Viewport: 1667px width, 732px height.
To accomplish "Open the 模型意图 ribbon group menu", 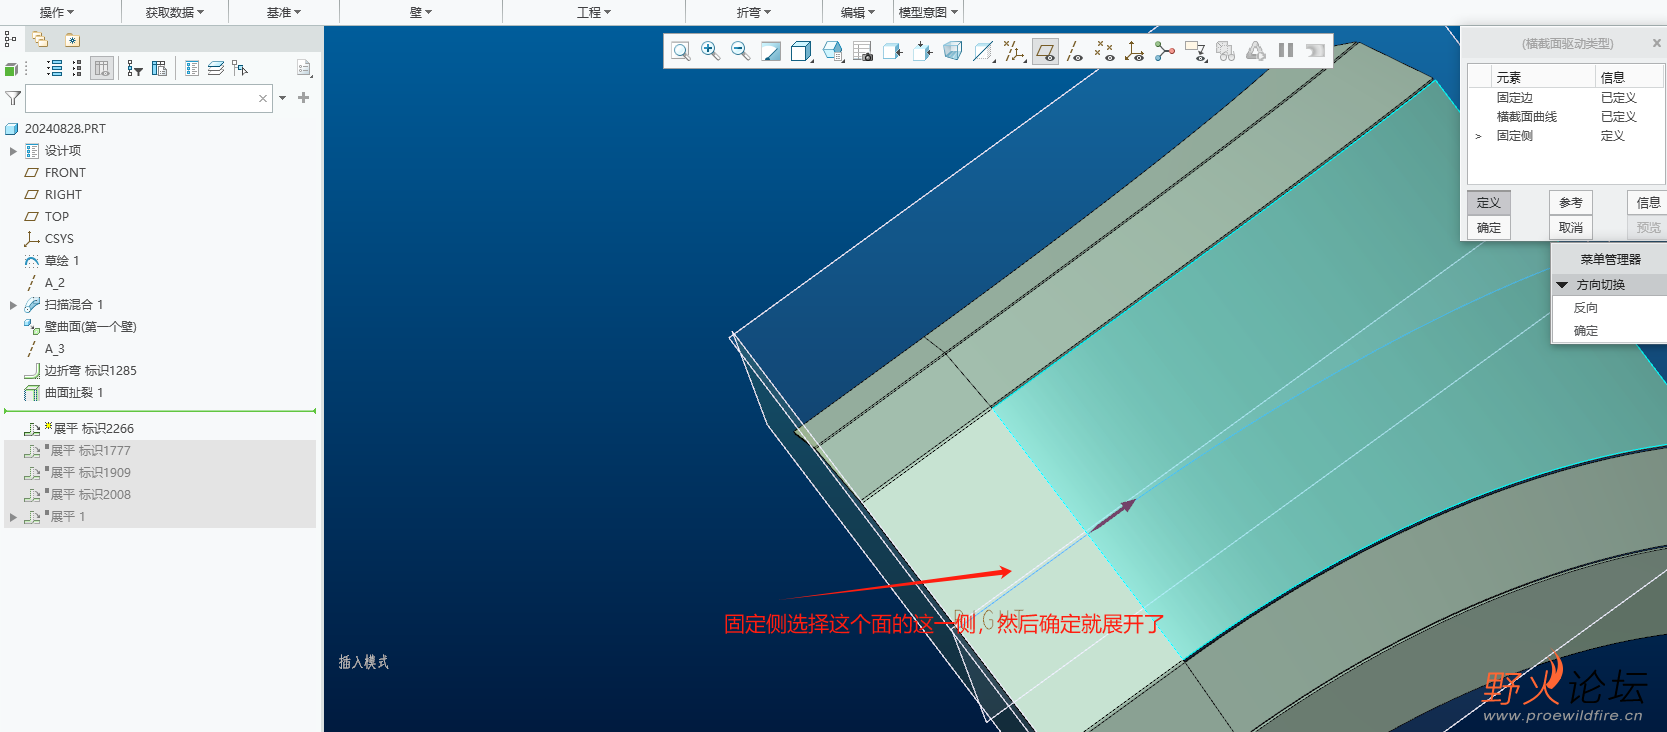I will (928, 12).
